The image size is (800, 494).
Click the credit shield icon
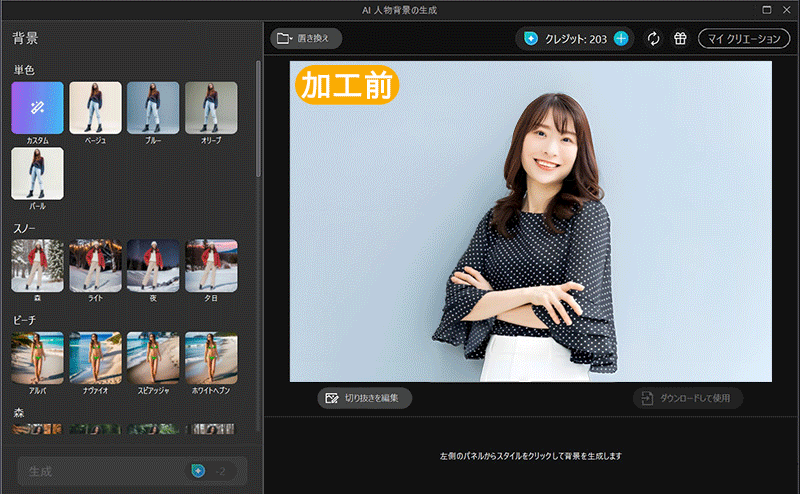(531, 38)
